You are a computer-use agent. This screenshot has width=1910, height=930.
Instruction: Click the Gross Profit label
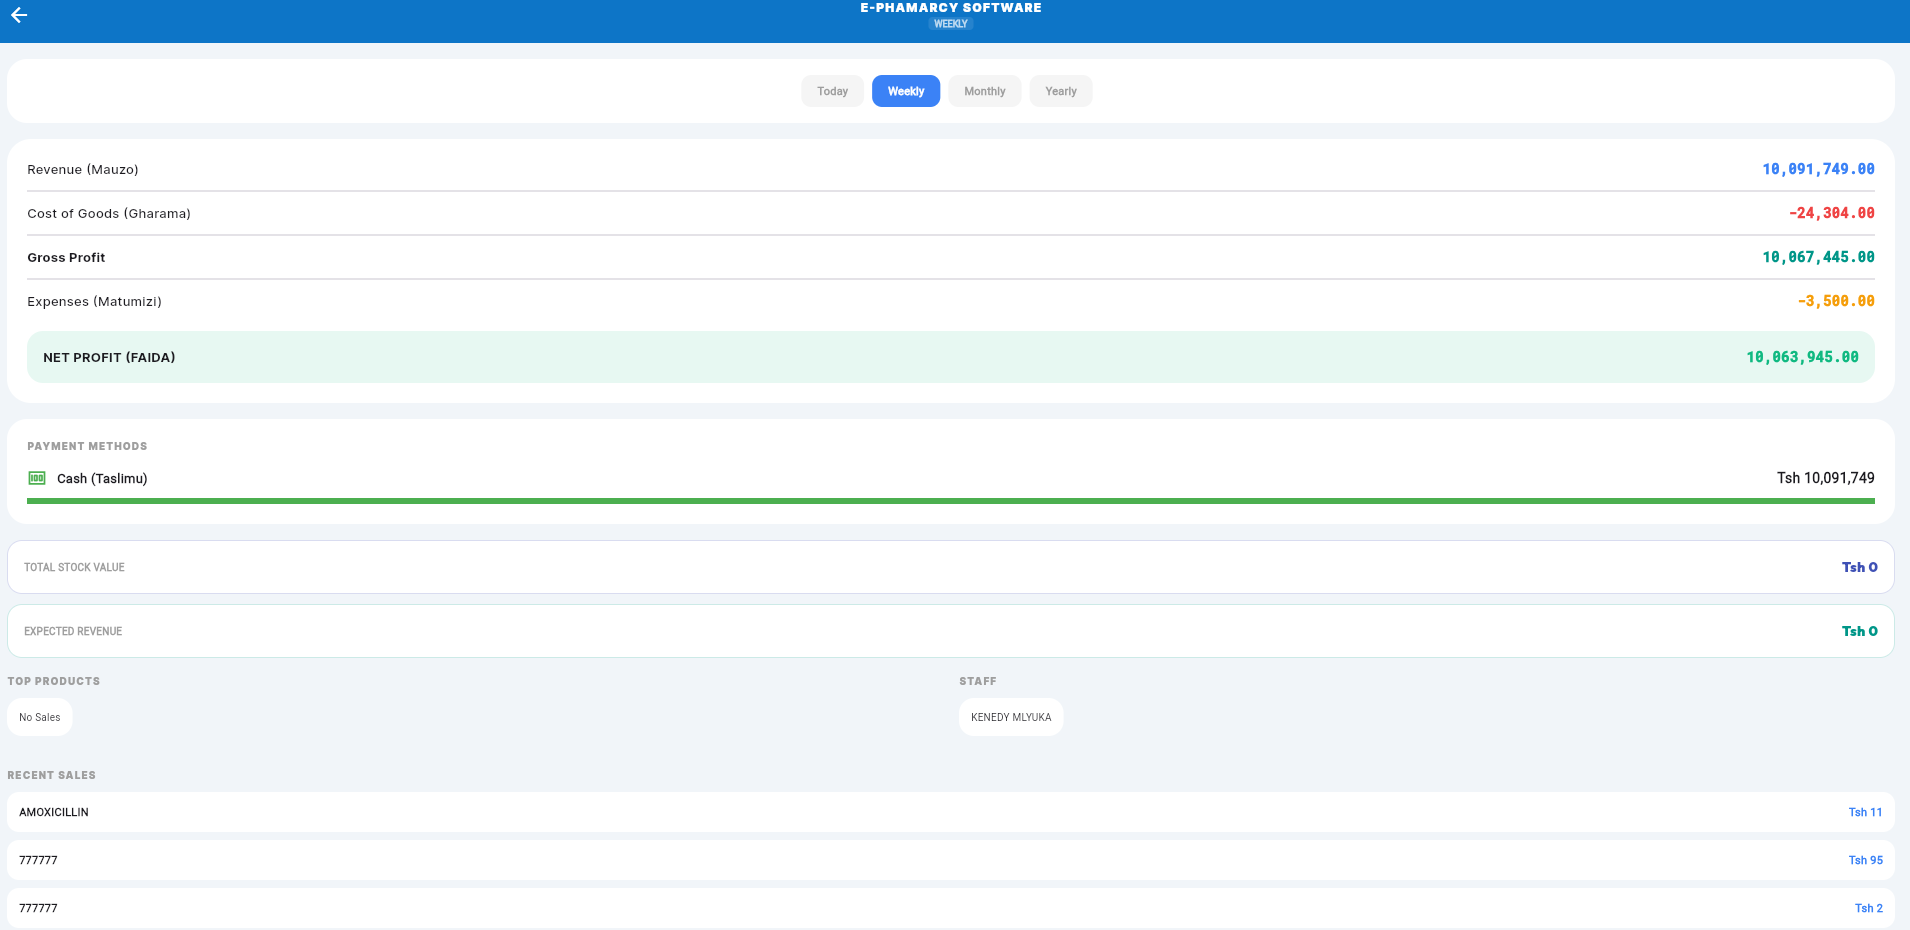pyautogui.click(x=66, y=257)
